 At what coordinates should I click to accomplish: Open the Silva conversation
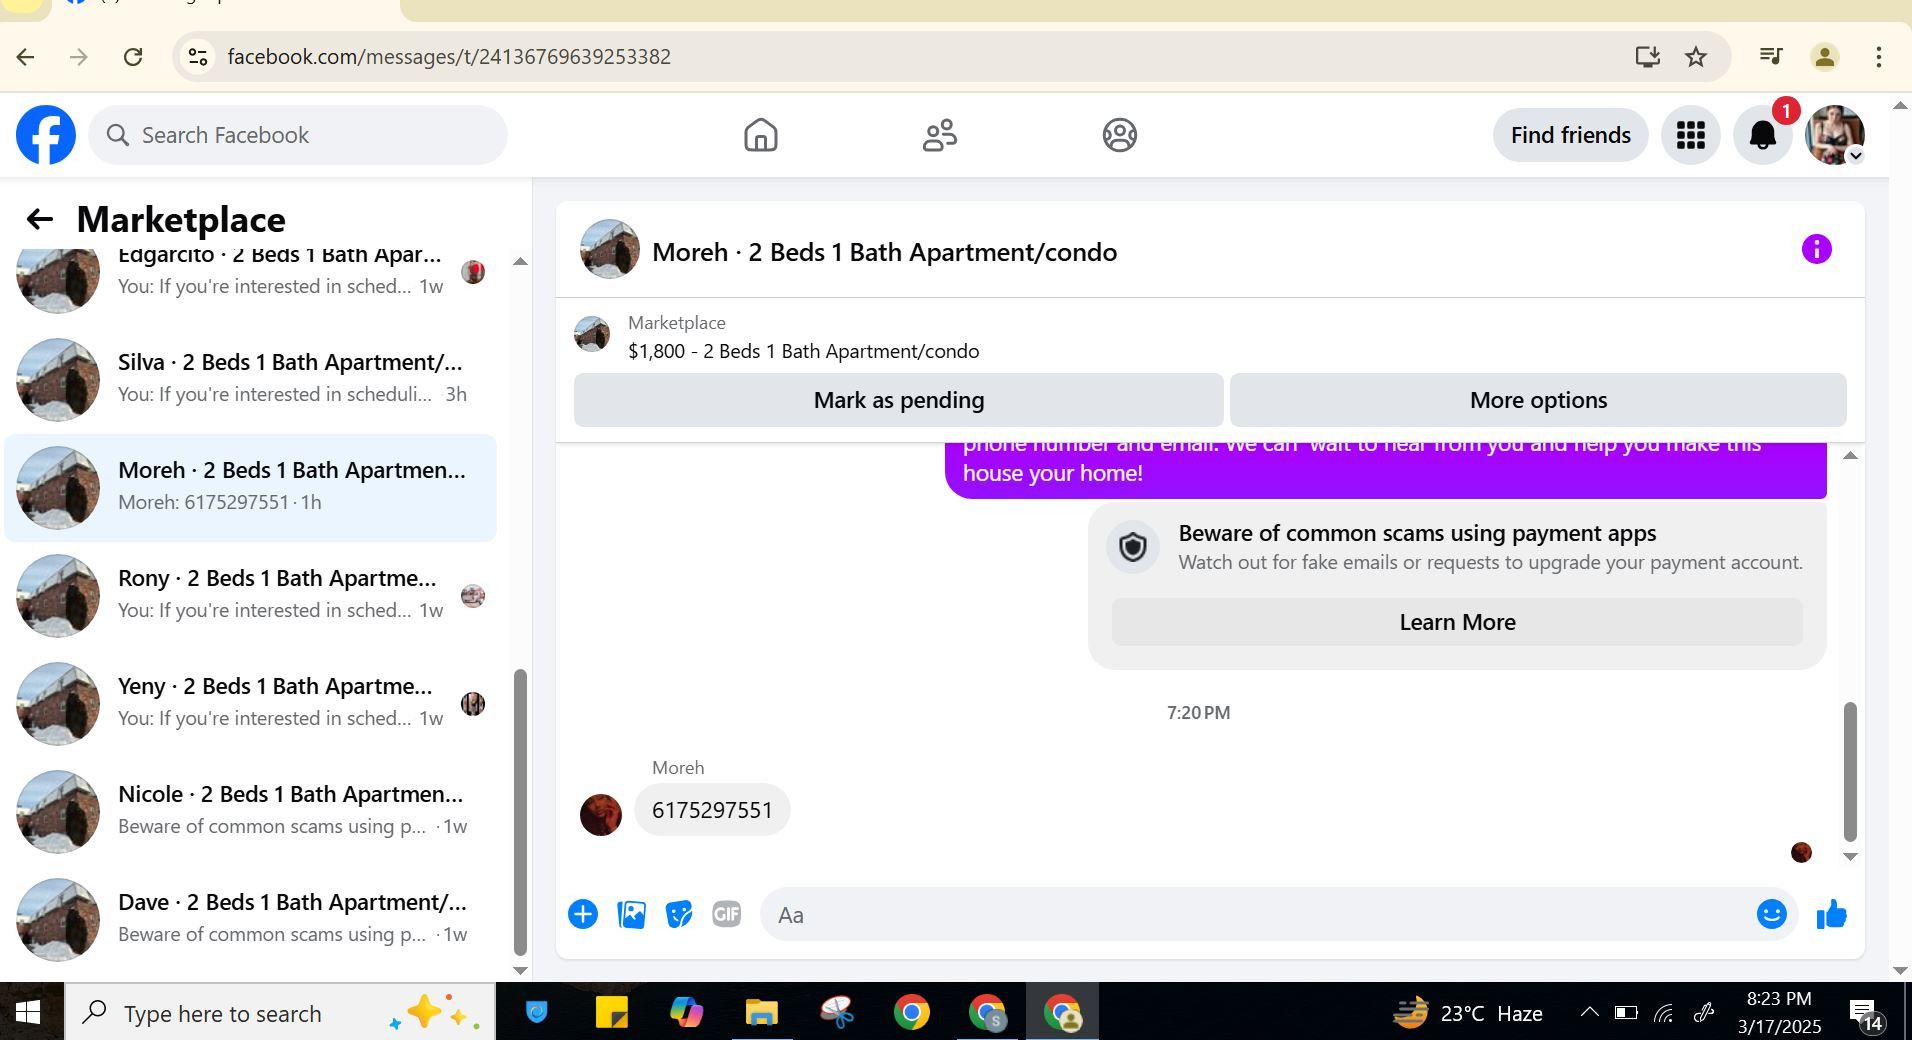[x=251, y=379]
